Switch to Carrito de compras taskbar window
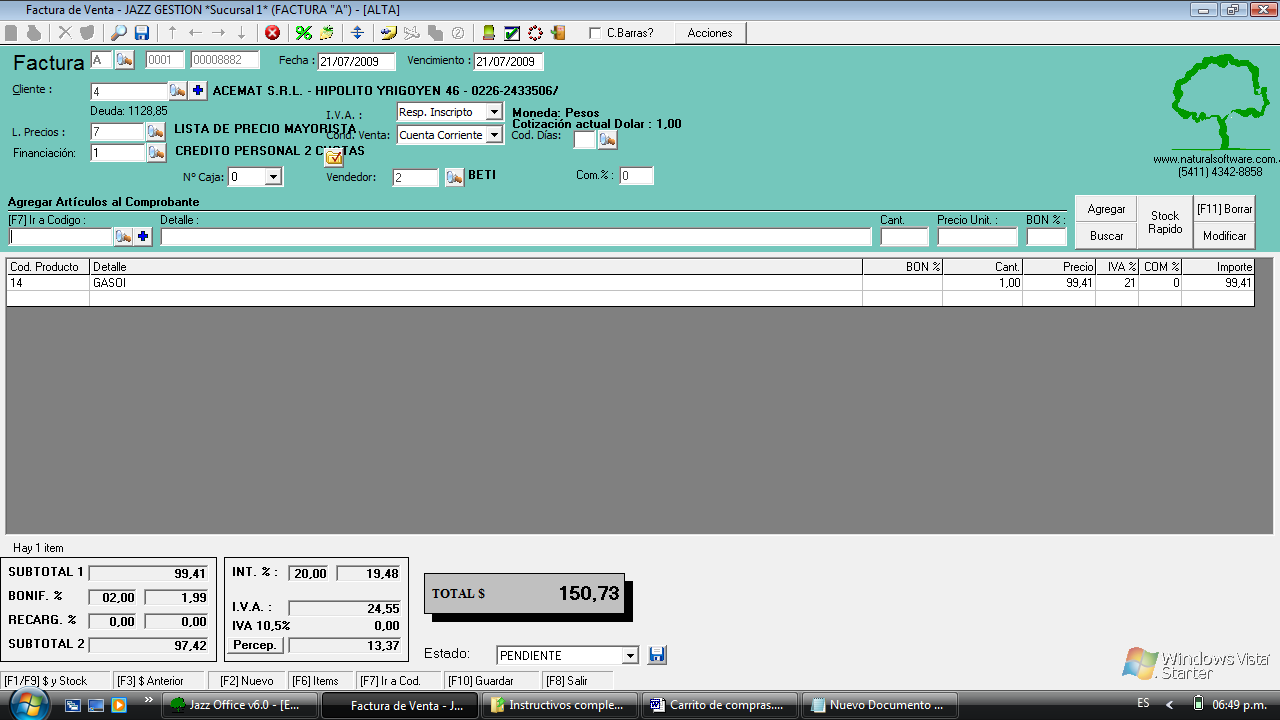Screen dimensions: 1280x720 (x=718, y=705)
